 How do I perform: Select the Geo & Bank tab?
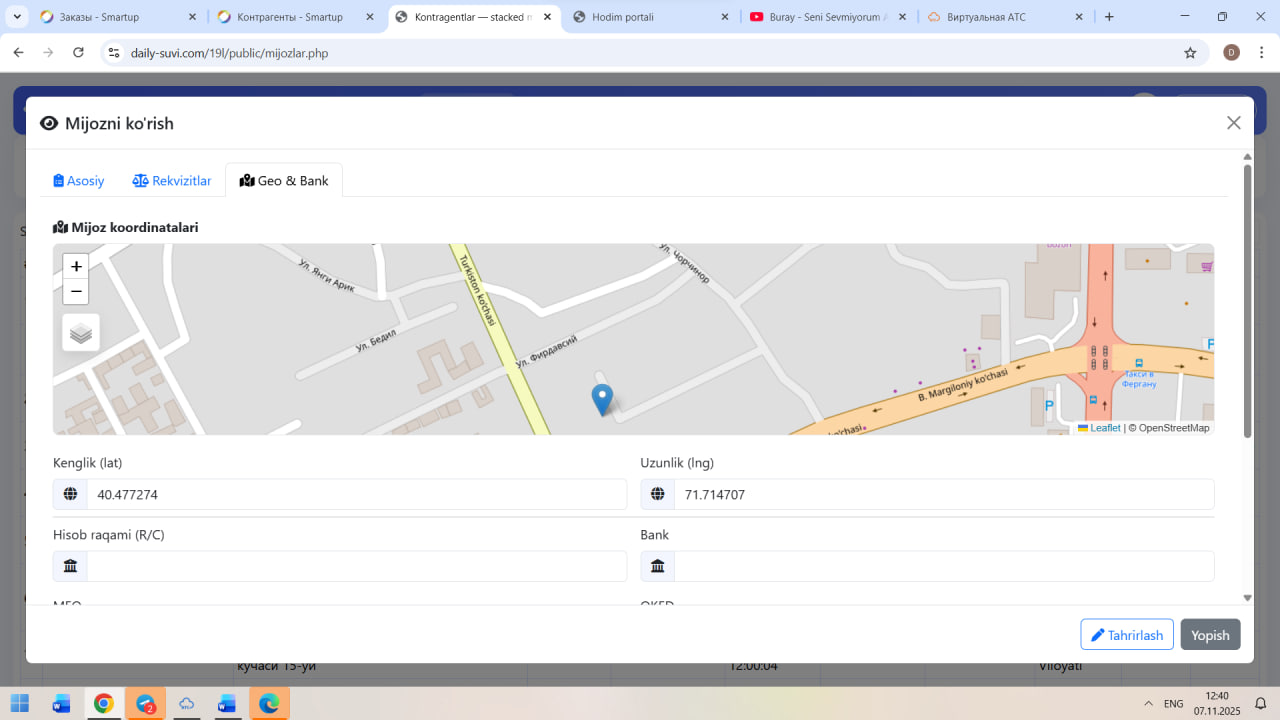coord(284,181)
